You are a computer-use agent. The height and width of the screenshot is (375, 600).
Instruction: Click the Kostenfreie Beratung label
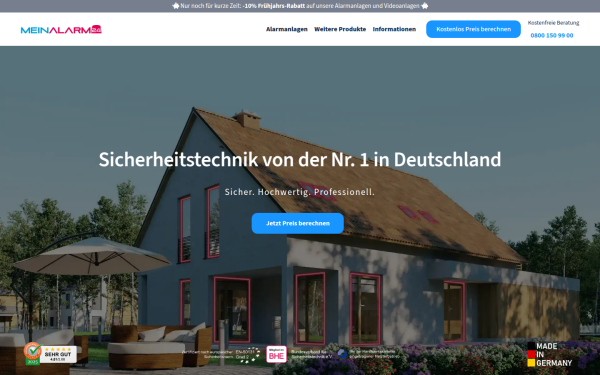point(553,23)
